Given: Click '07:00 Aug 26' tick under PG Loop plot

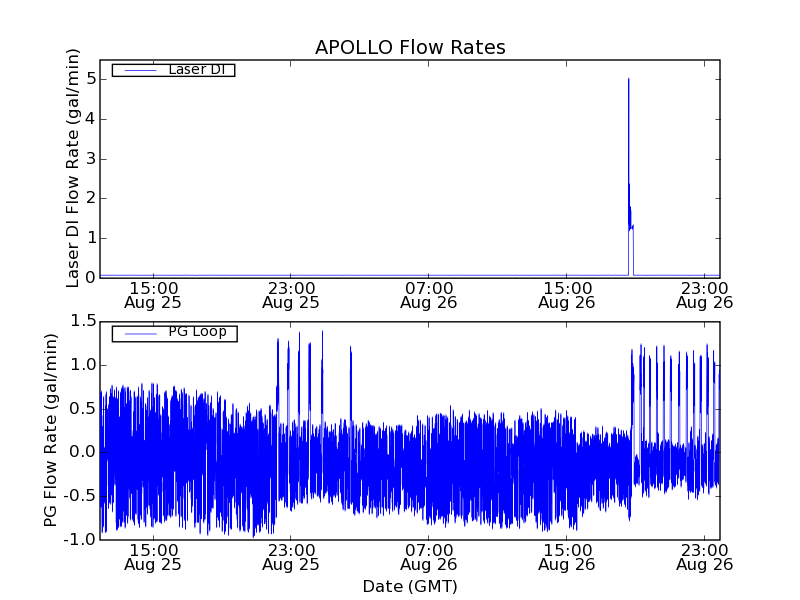Looking at the screenshot, I should tap(429, 557).
